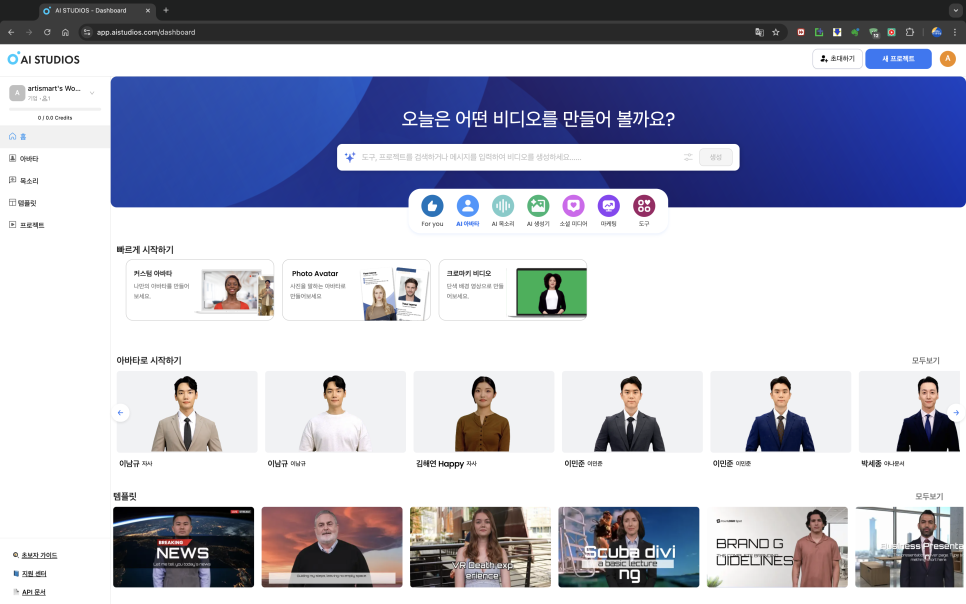The image size is (966, 604).
Task: Select the 마케팅 category icon
Action: tap(609, 206)
